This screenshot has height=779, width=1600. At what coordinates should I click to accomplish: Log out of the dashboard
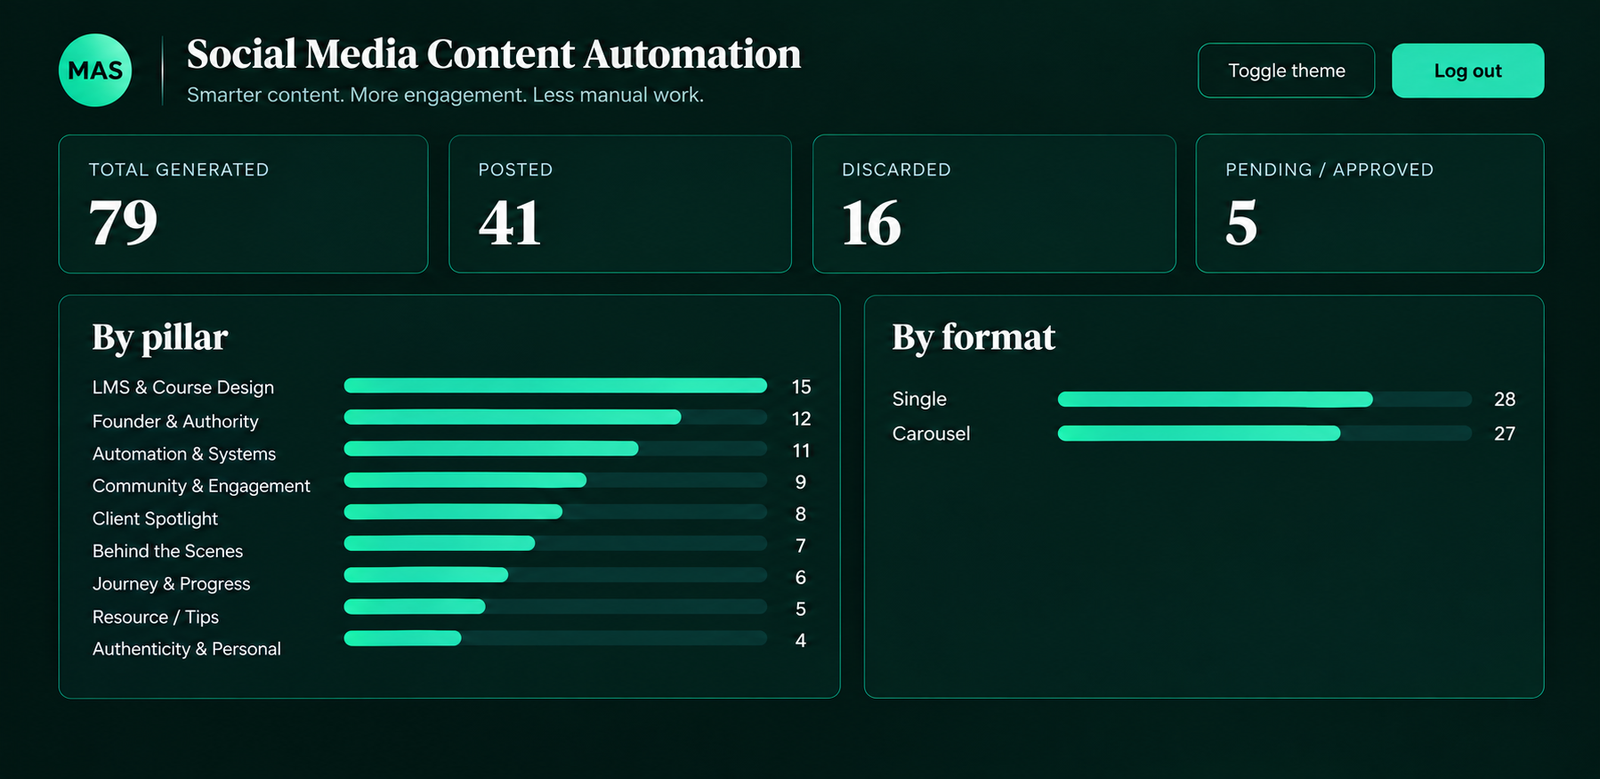(1467, 70)
